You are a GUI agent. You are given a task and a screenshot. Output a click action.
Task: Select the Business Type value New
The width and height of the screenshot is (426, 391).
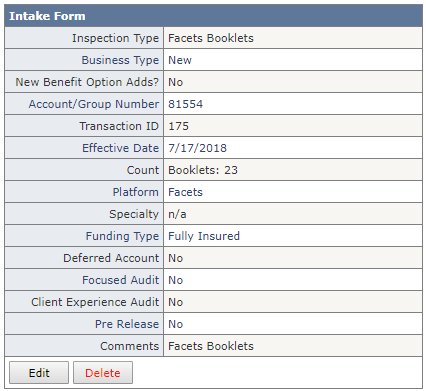pyautogui.click(x=180, y=60)
